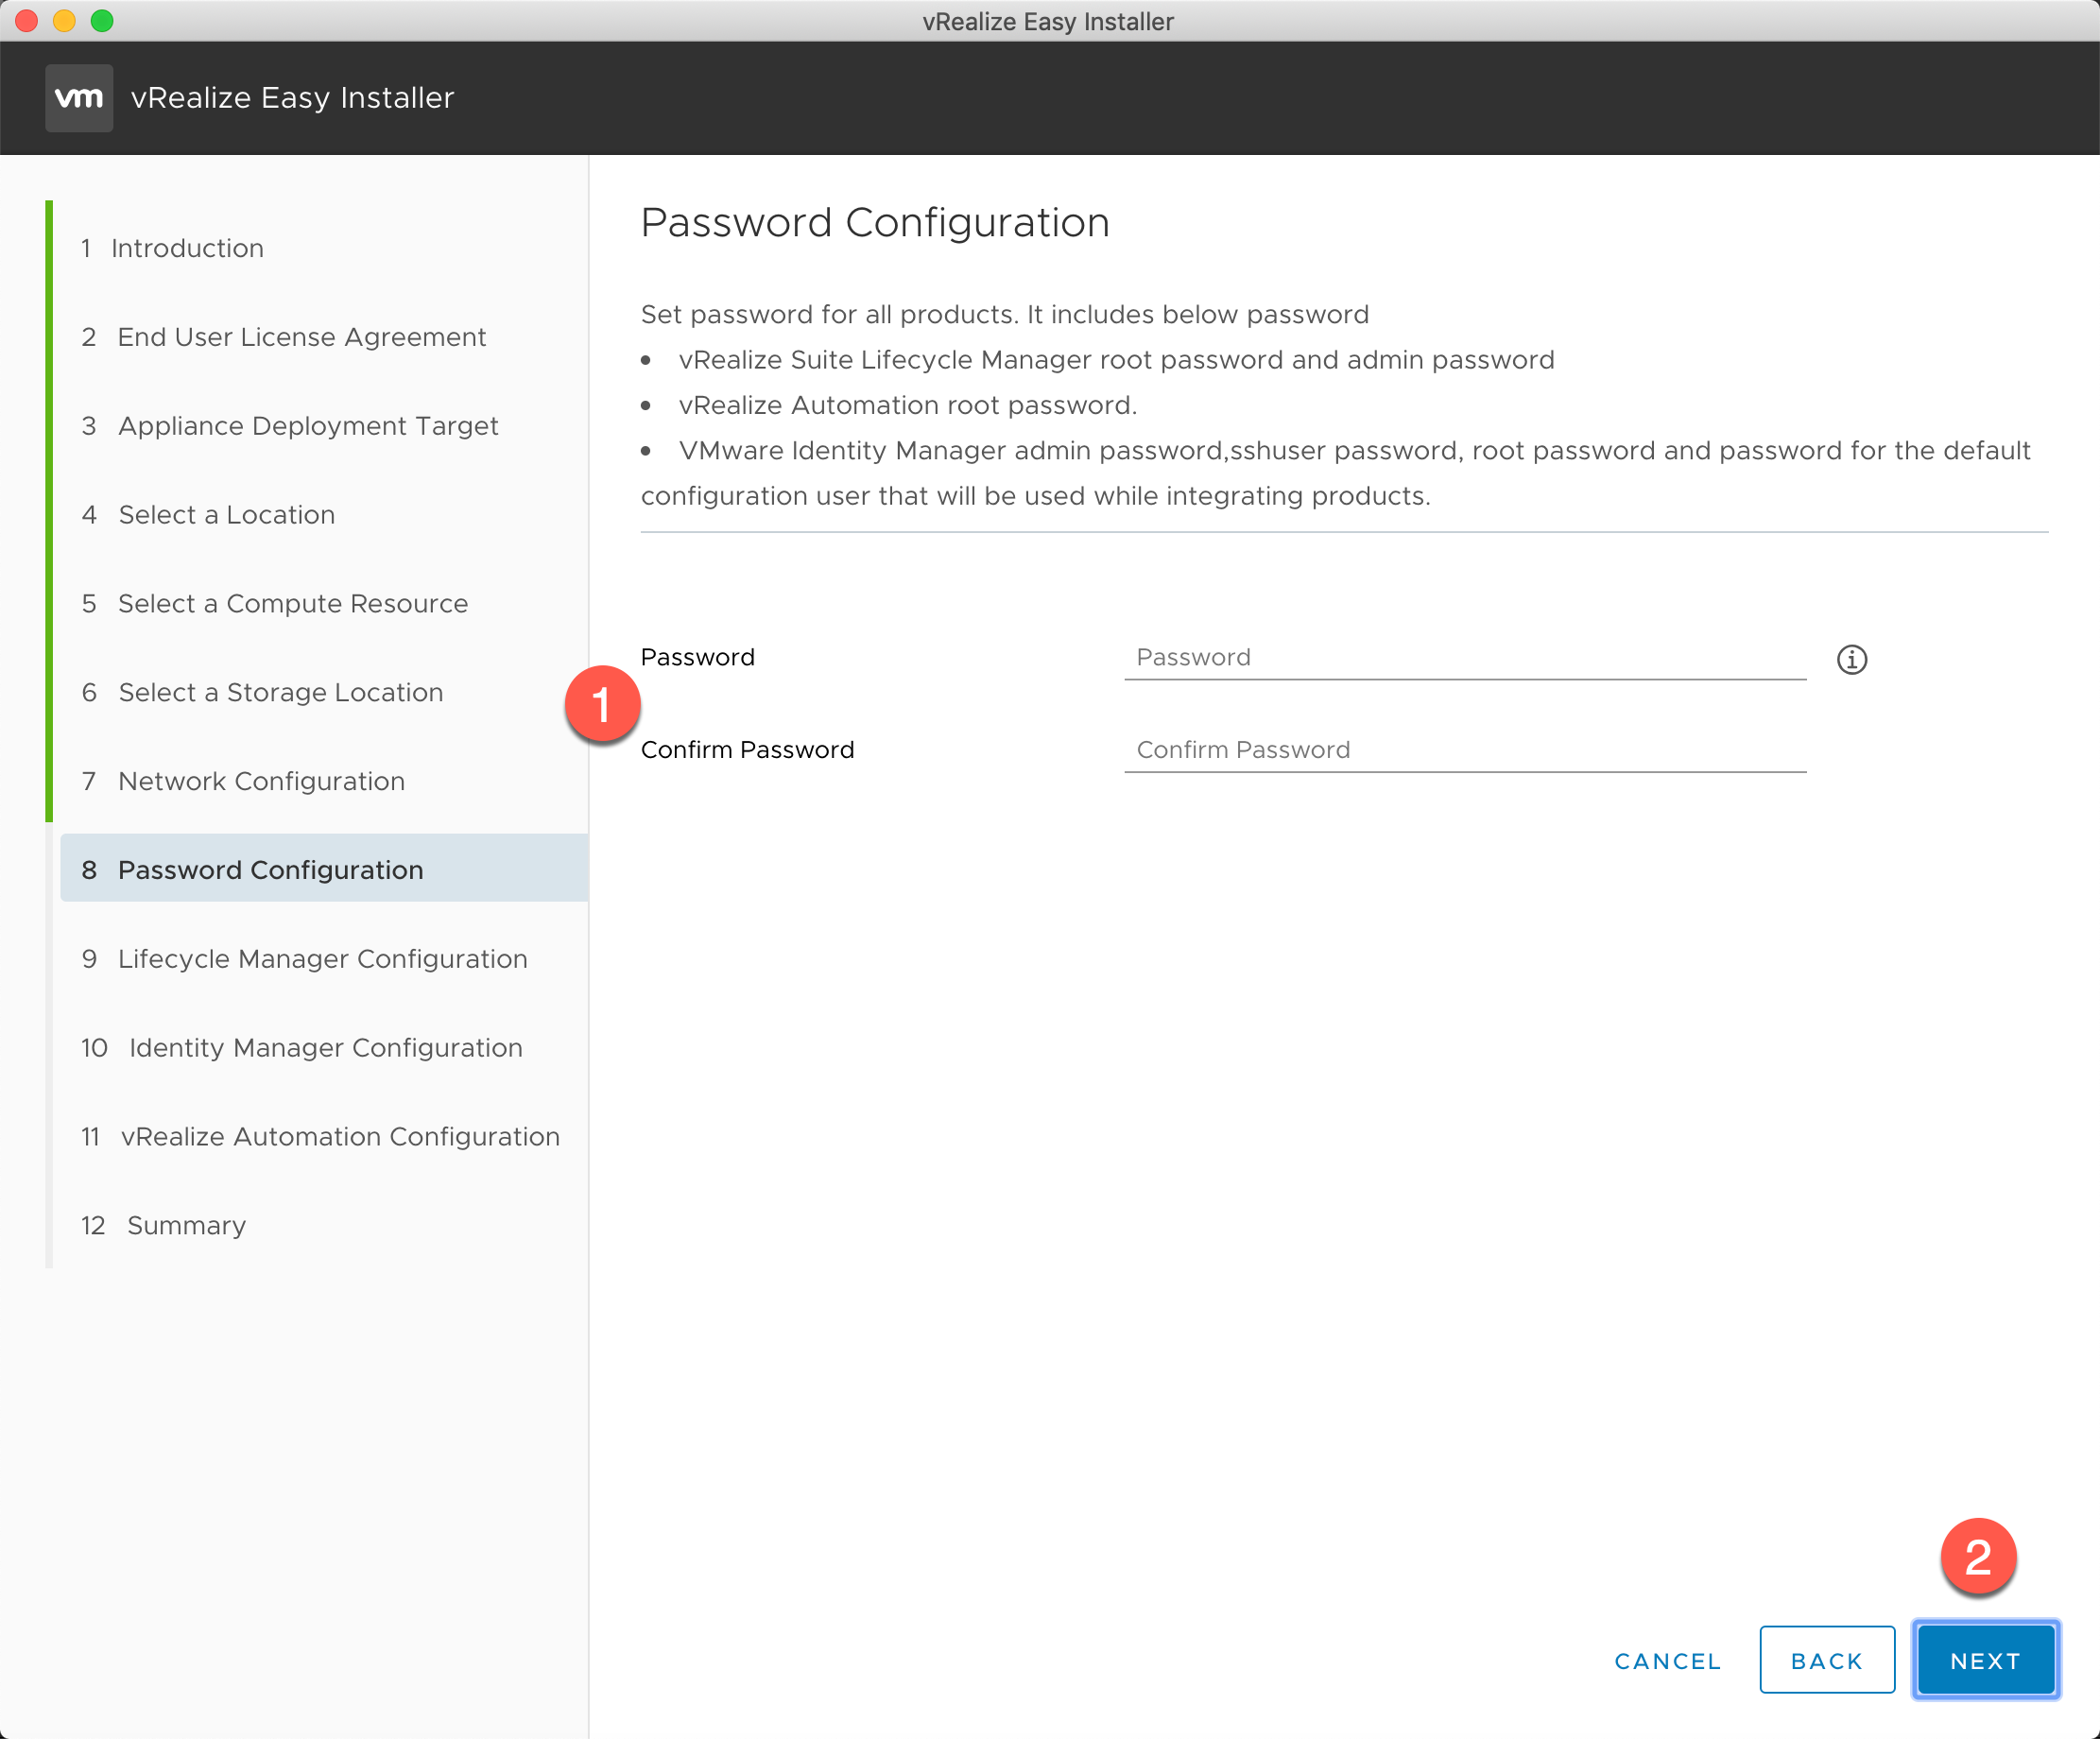This screenshot has height=1739, width=2100.
Task: Open Network Configuration step
Action: tap(243, 782)
